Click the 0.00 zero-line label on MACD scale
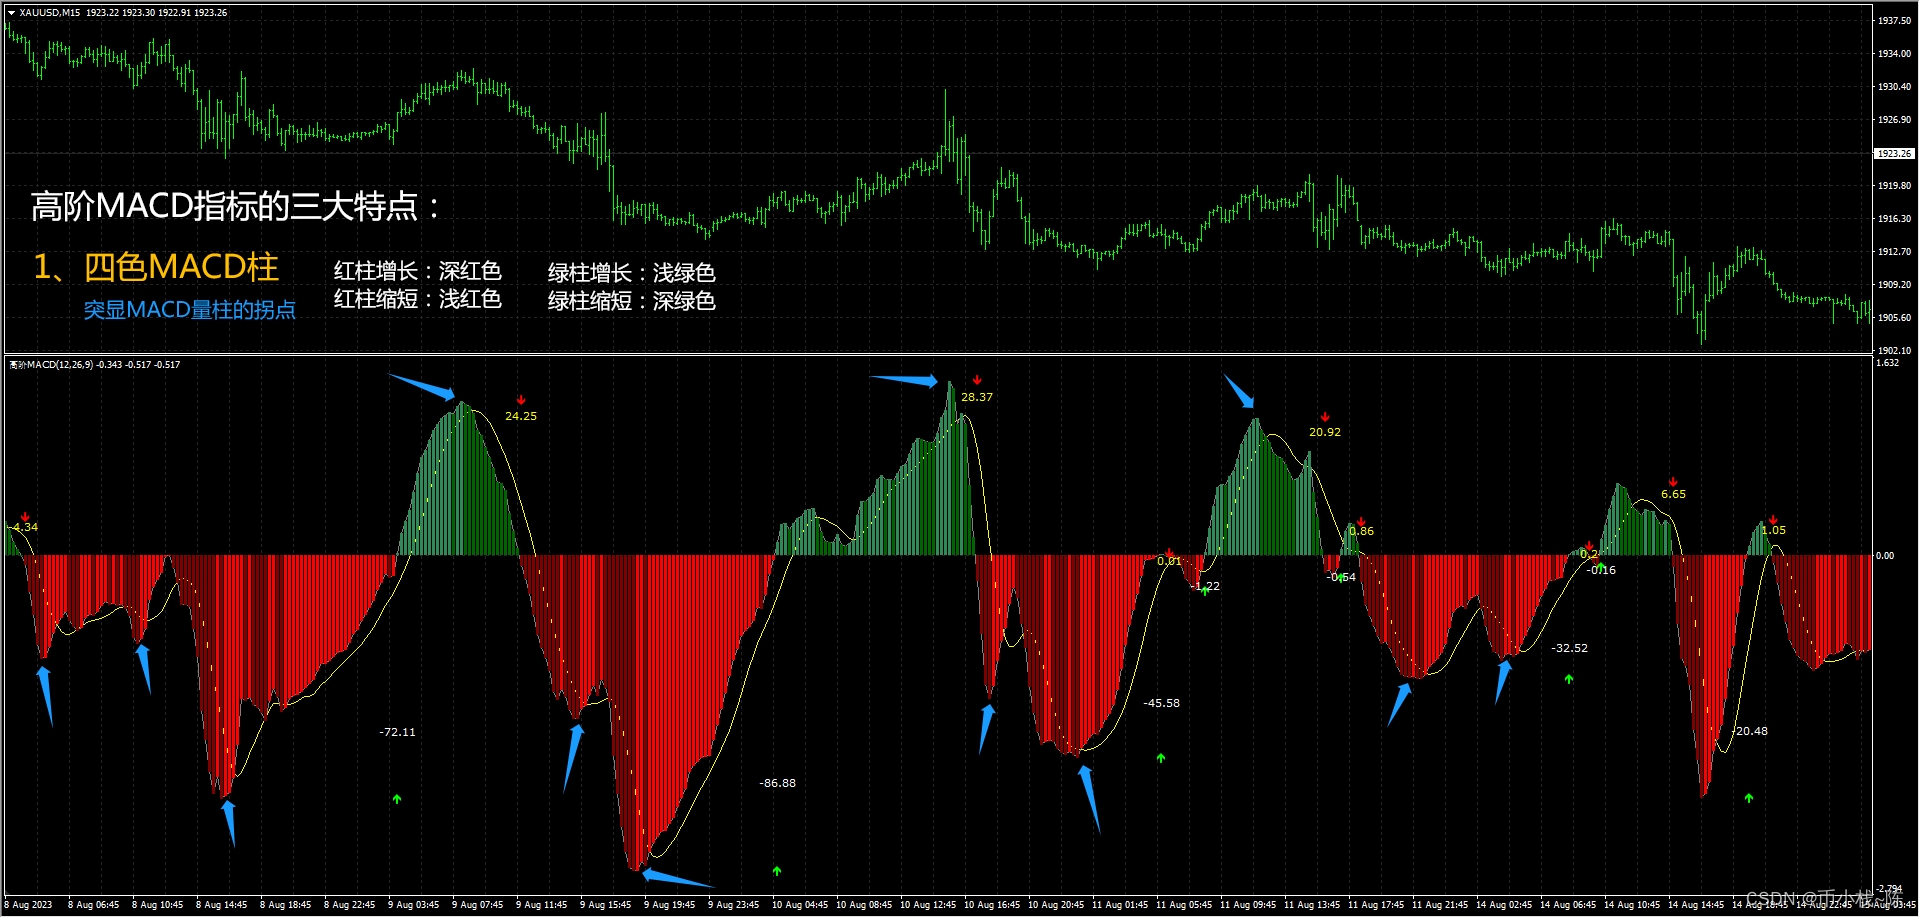 (1886, 553)
